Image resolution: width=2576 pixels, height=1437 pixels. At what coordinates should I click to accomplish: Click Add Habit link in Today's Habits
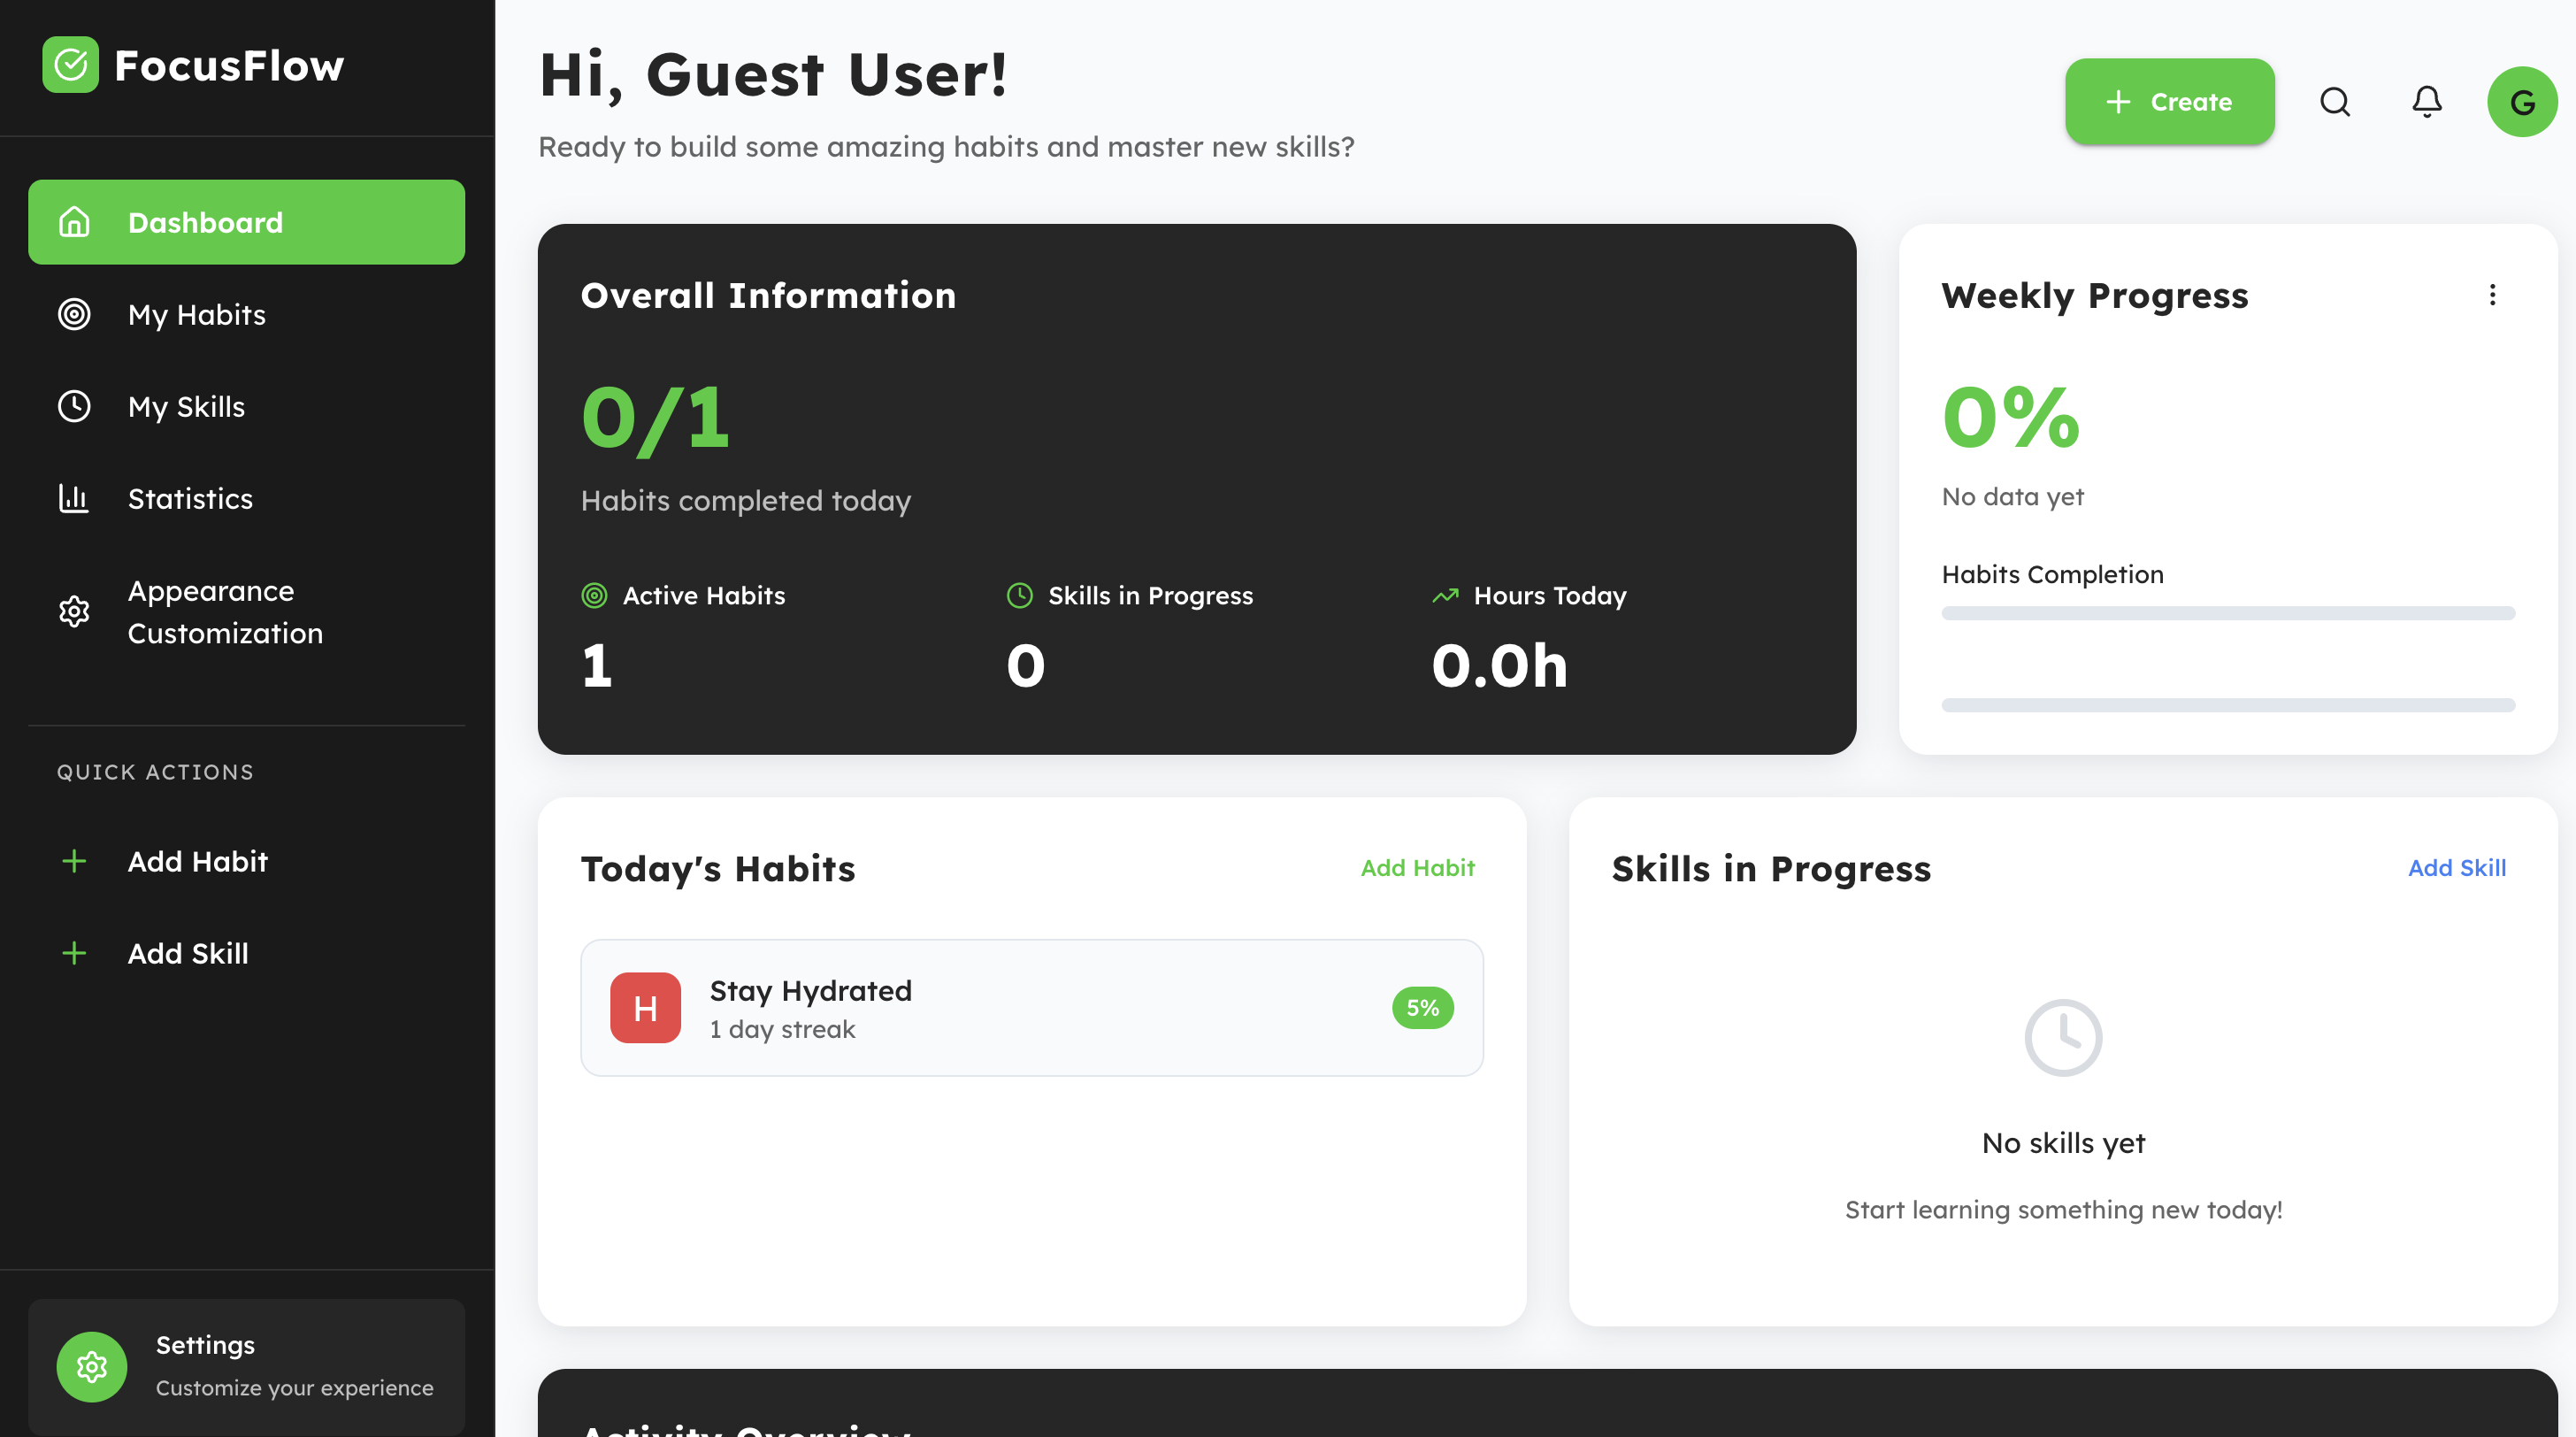point(1417,868)
